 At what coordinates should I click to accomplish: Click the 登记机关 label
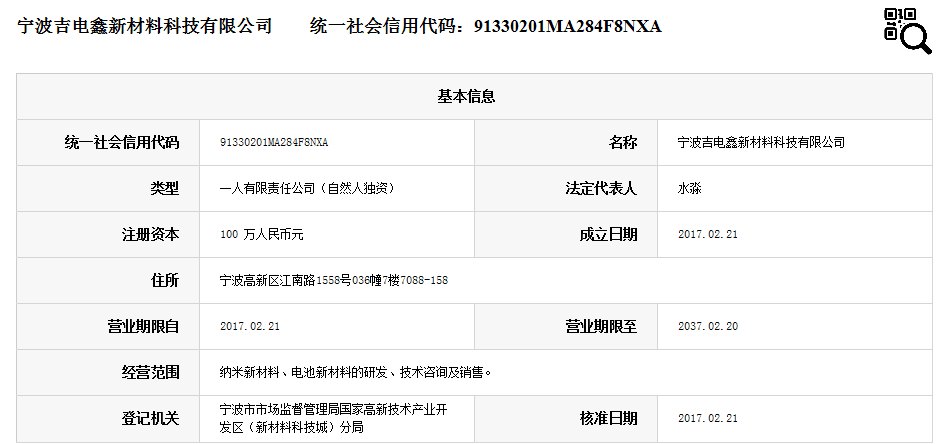click(x=151, y=418)
